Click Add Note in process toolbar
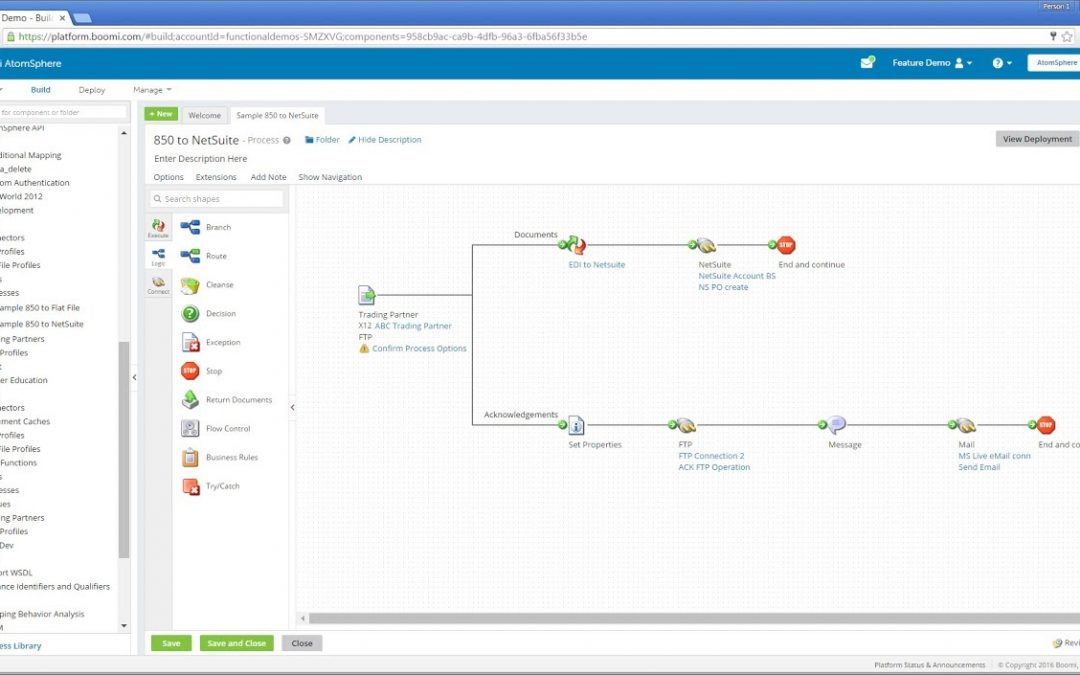 pyautogui.click(x=269, y=178)
